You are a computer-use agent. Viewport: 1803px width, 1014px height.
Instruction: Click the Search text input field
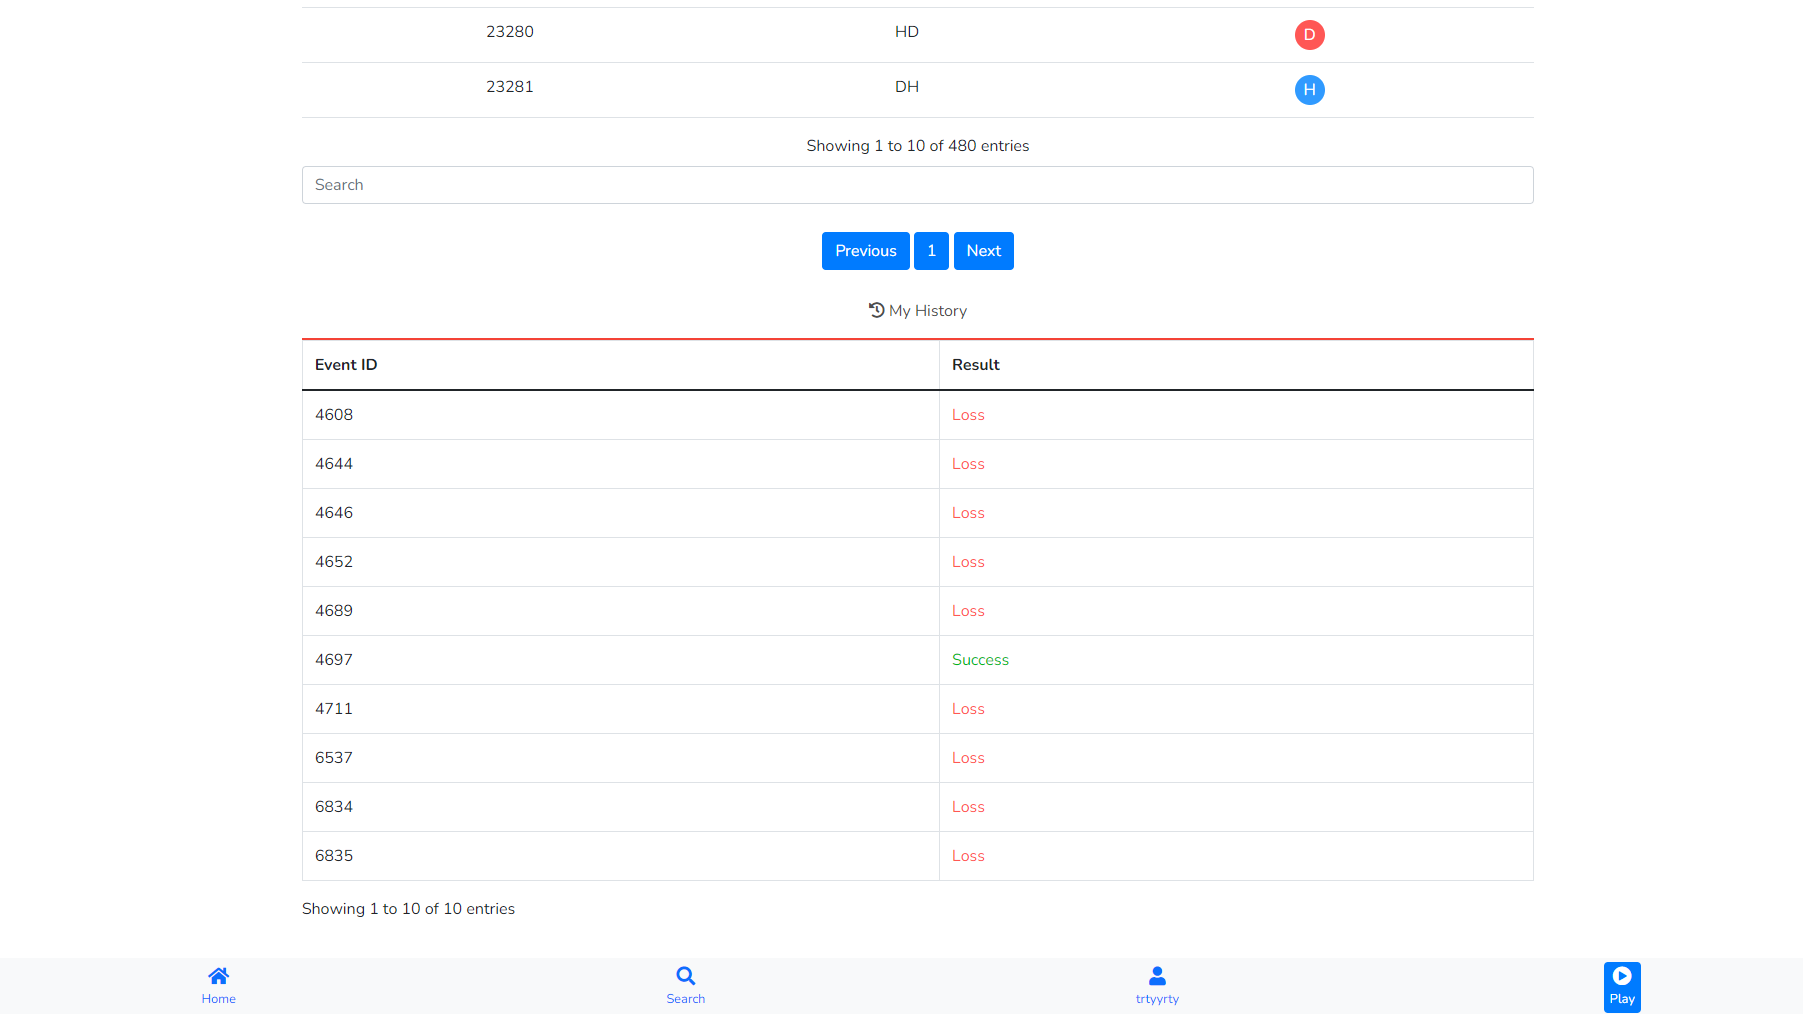(x=917, y=185)
